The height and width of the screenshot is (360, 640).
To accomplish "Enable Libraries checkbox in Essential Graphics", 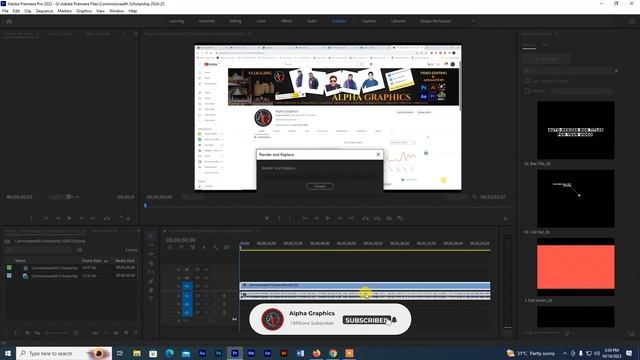I will coord(527,91).
